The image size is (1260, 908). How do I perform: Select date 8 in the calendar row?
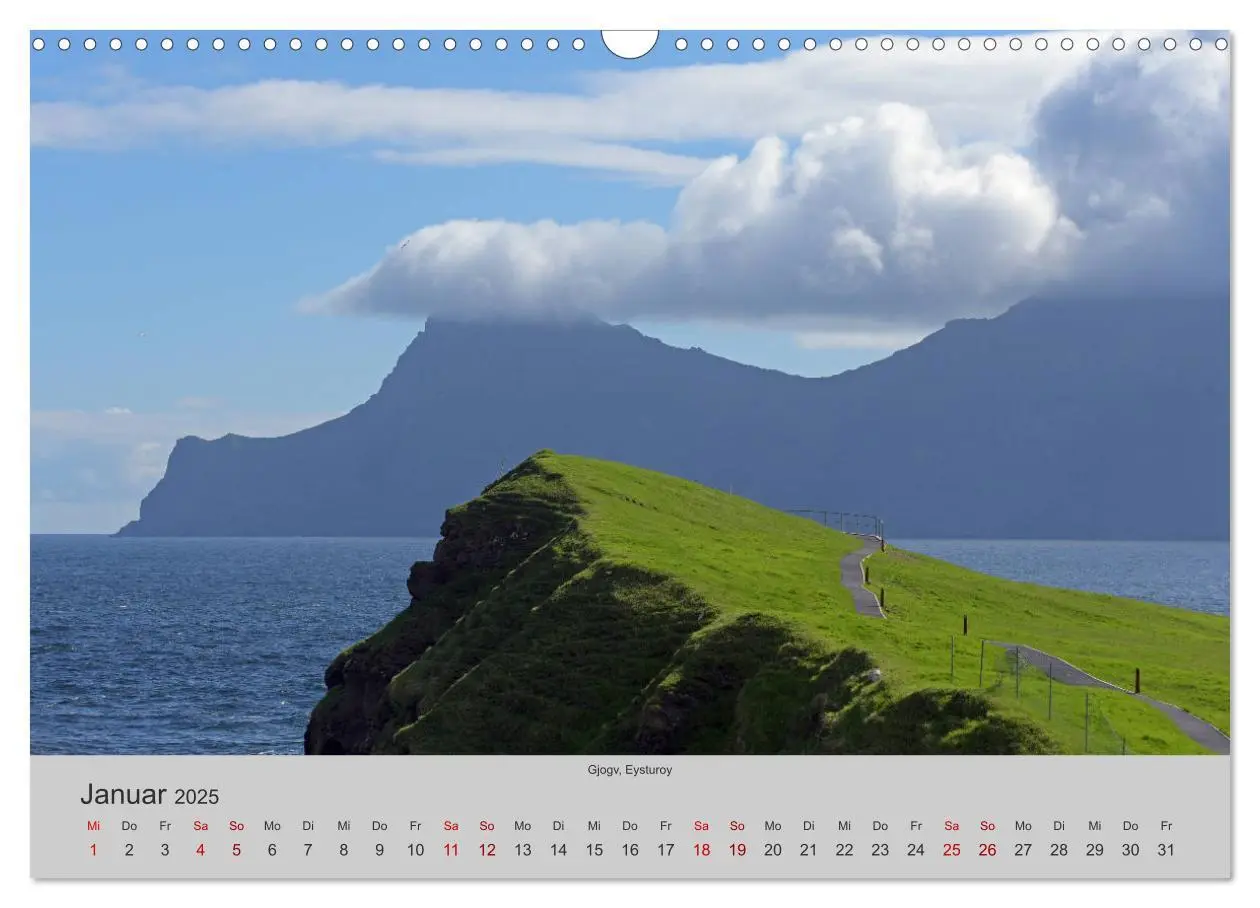344,850
